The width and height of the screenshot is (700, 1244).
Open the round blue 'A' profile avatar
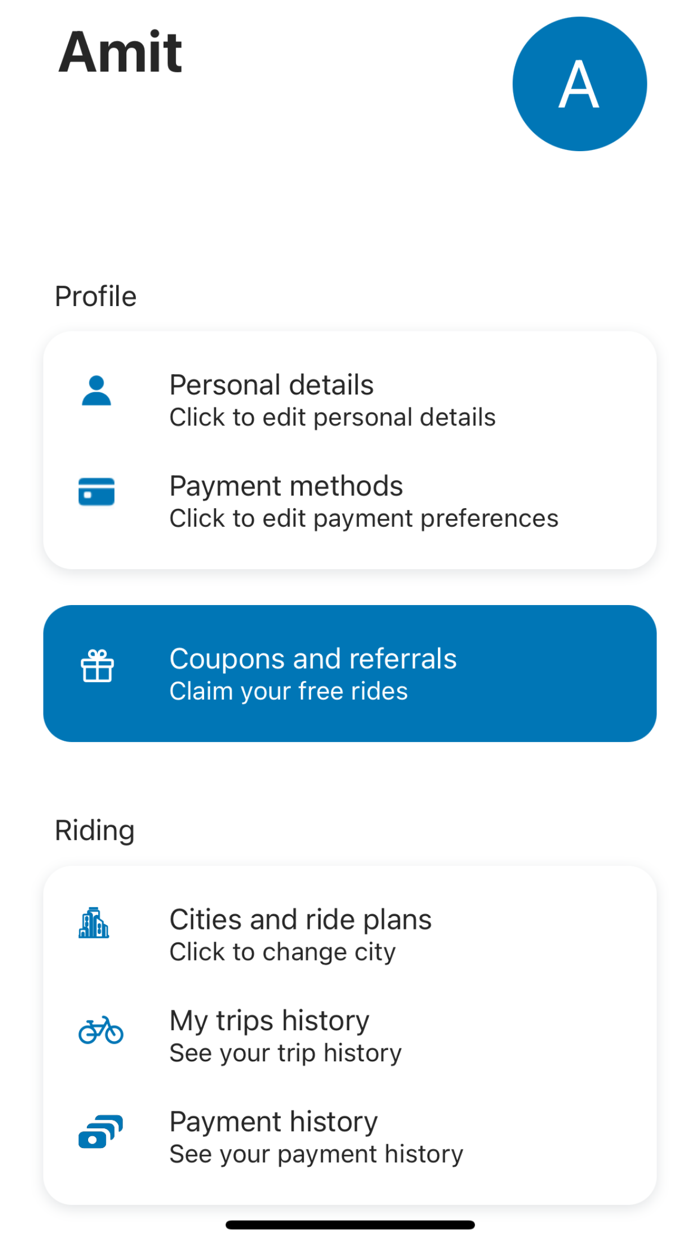(579, 84)
